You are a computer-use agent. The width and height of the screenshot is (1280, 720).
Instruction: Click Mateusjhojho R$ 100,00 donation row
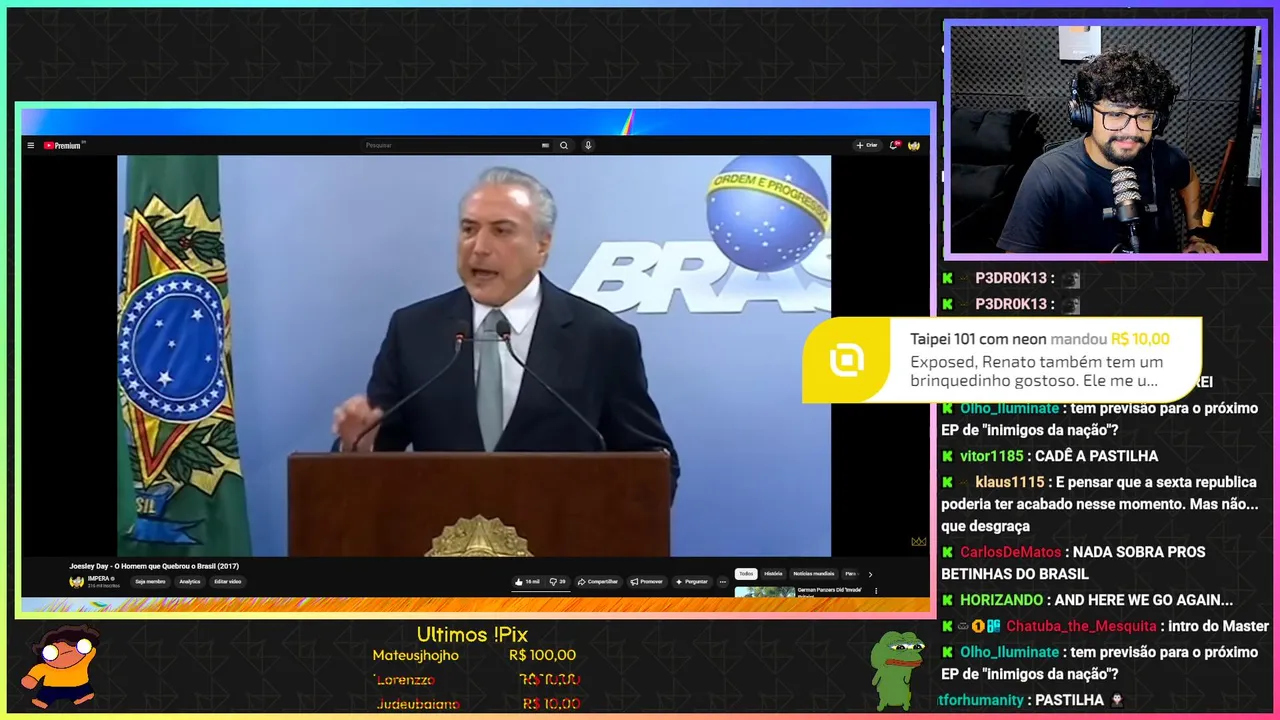(474, 655)
